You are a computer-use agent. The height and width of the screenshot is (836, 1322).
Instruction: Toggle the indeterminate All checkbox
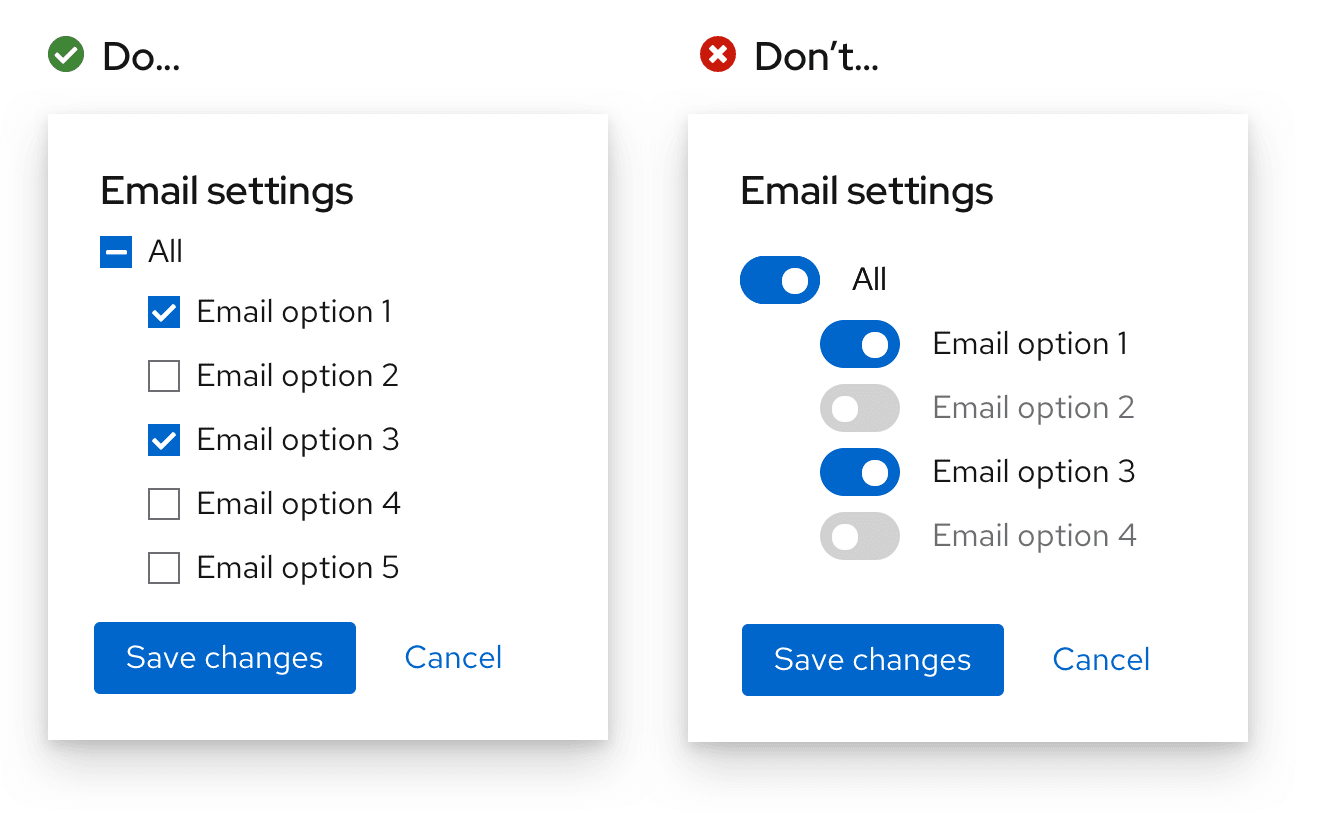point(116,252)
